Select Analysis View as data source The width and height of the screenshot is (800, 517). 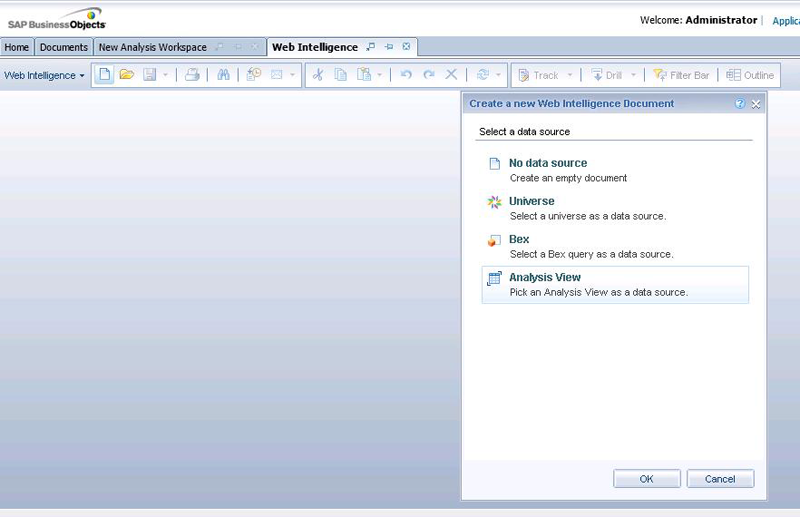click(x=615, y=285)
